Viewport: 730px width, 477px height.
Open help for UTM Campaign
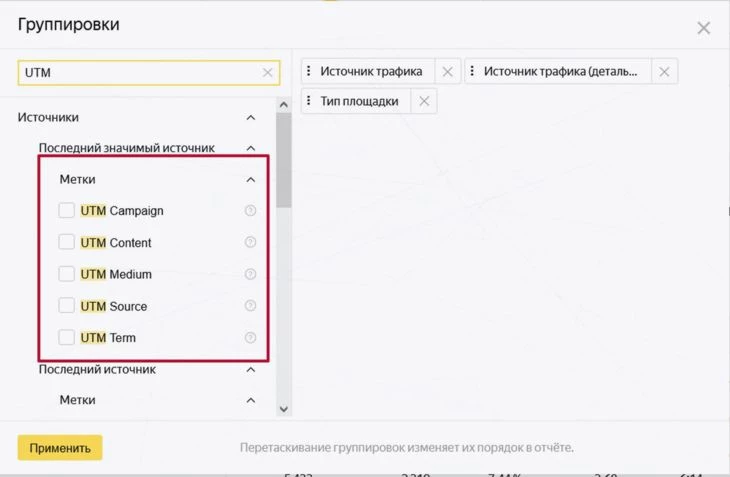pos(250,211)
